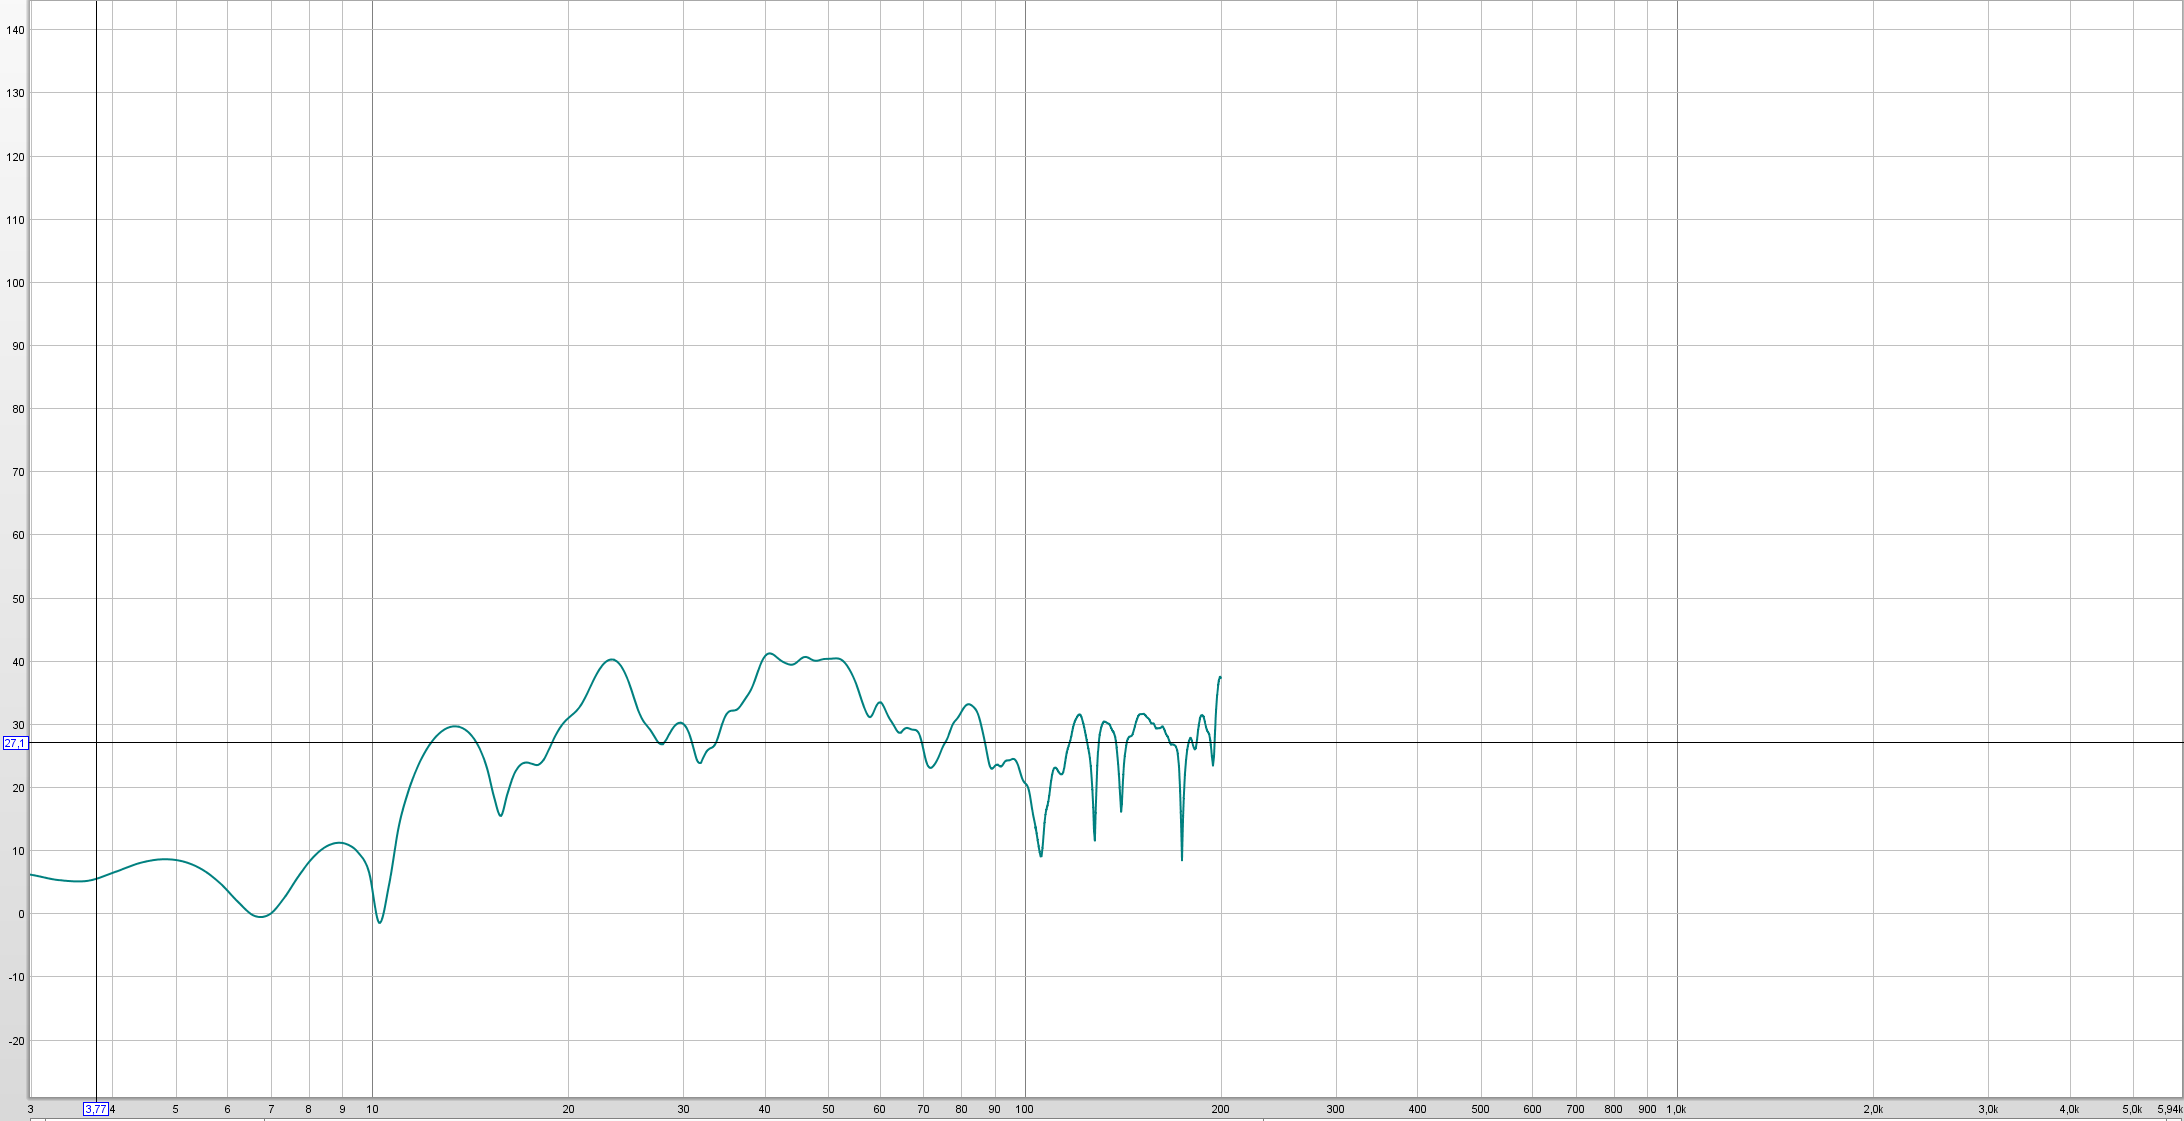Click the curve dip near 16 Hz
This screenshot has height=1121, width=2184.
(x=500, y=815)
